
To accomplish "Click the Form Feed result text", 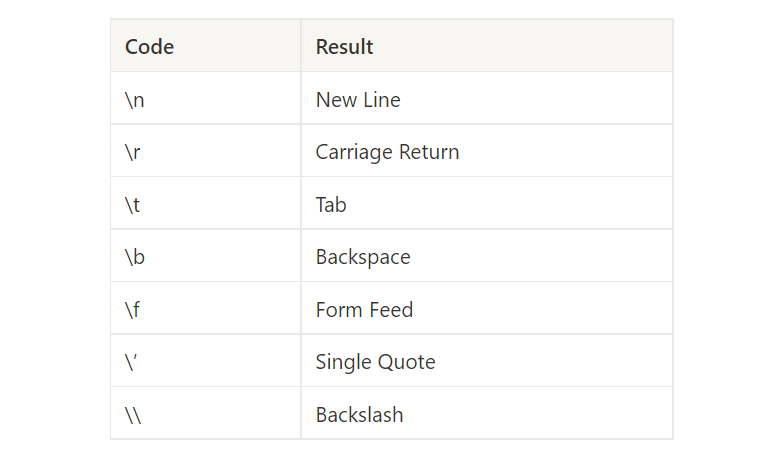I will 364,310.
